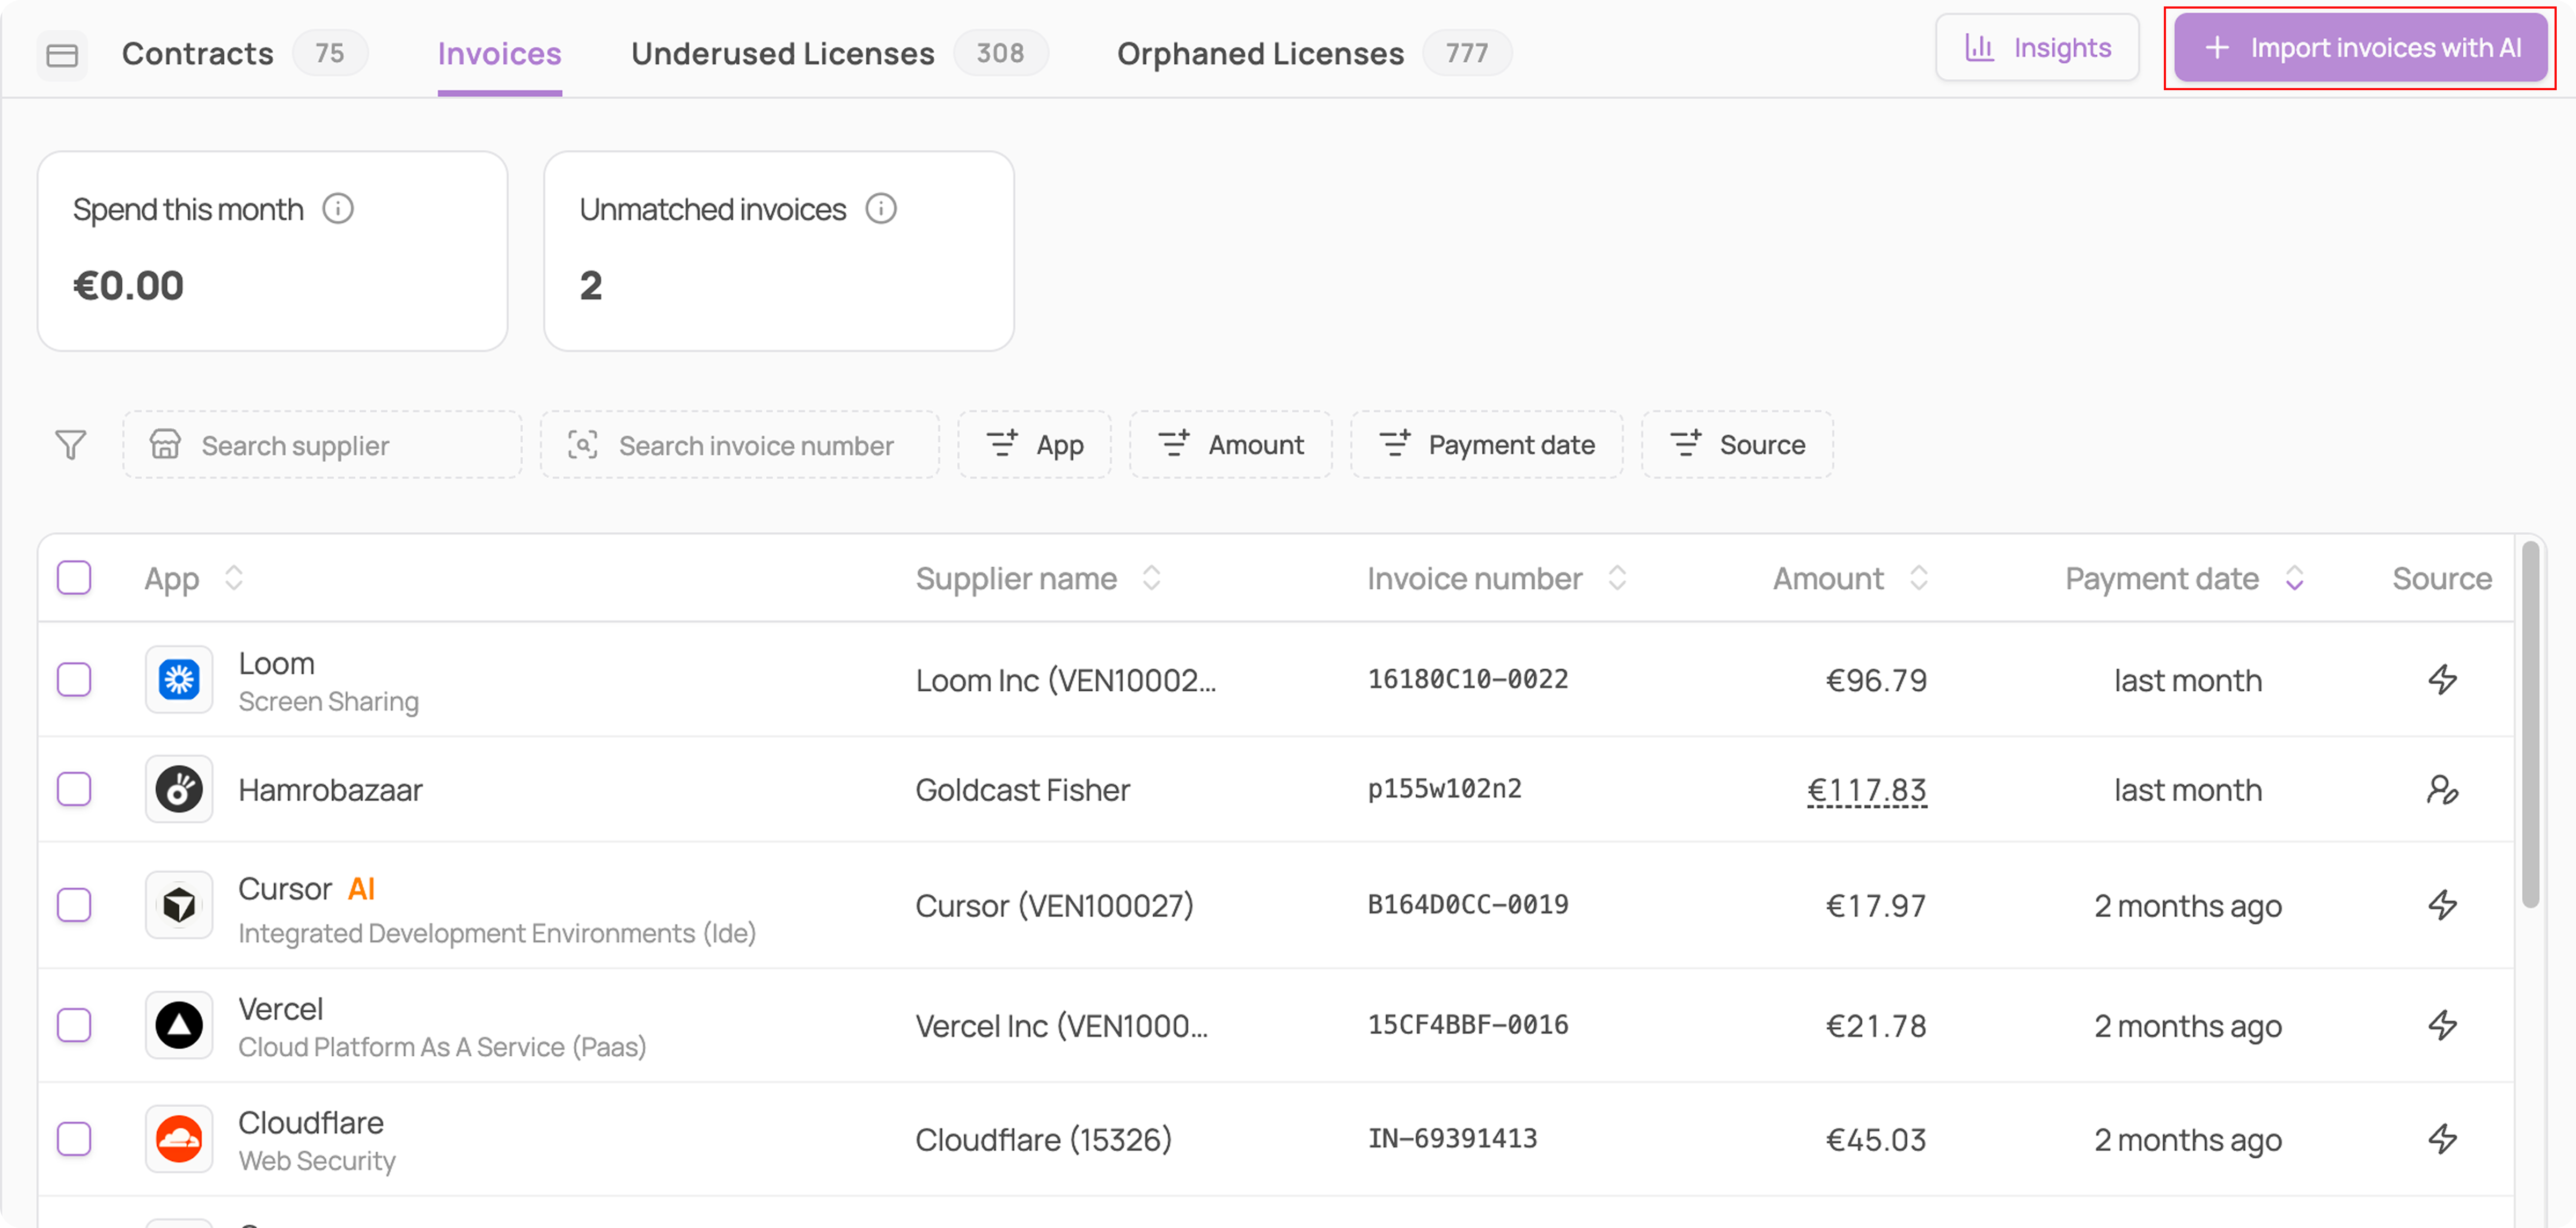Screen dimensions: 2576x1228
Task: Click the Source column header
Action: pyautogui.click(x=2441, y=578)
